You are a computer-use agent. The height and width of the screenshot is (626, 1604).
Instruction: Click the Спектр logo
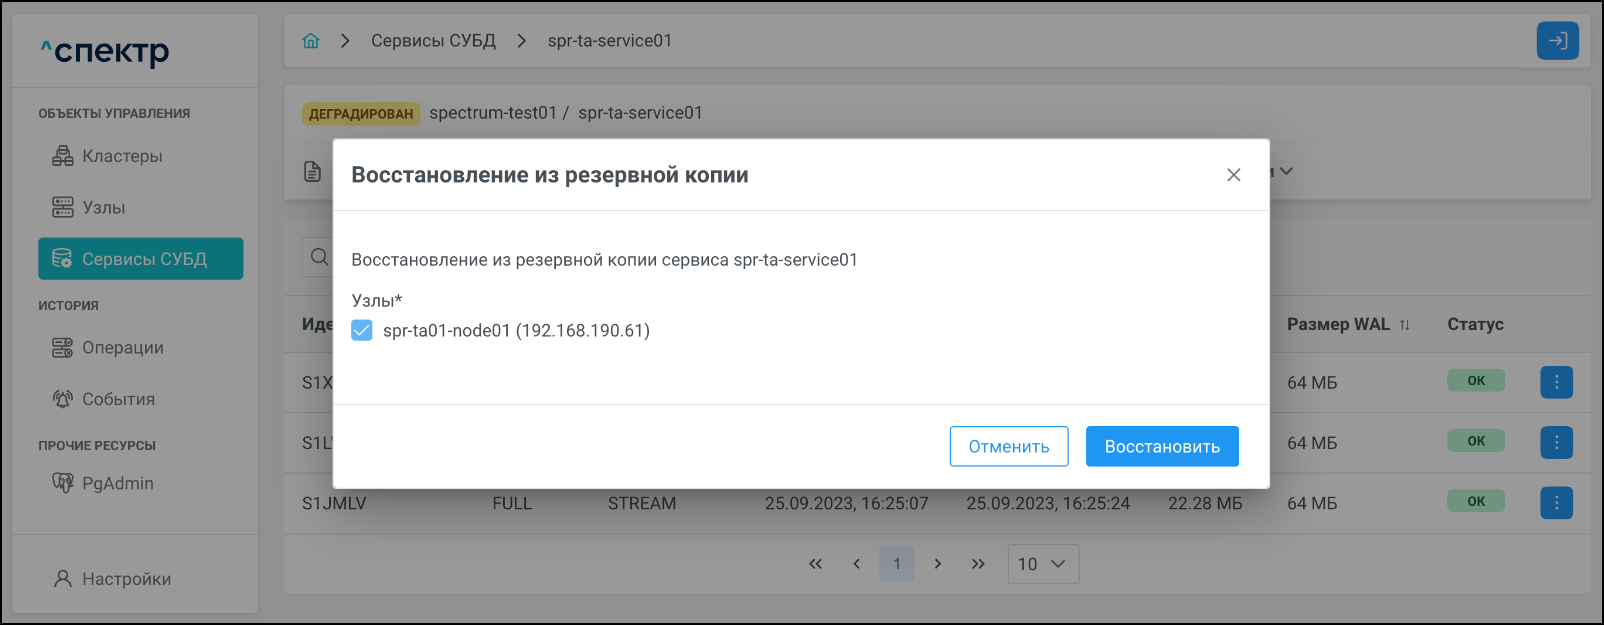tap(105, 51)
